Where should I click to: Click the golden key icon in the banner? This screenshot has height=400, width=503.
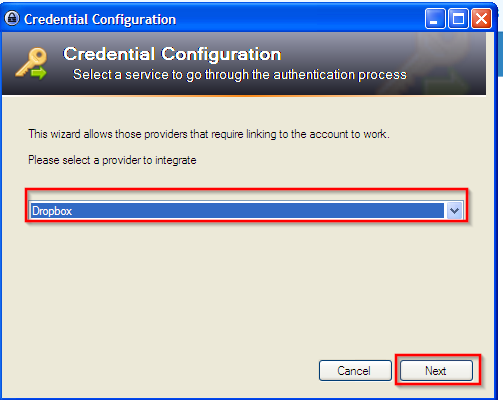pyautogui.click(x=31, y=62)
